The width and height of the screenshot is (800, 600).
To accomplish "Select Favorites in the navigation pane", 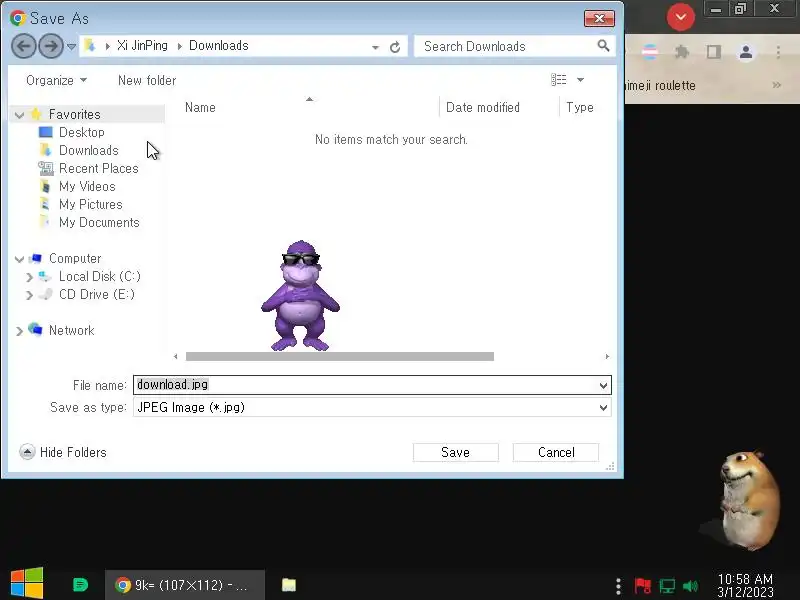I will click(x=74, y=114).
